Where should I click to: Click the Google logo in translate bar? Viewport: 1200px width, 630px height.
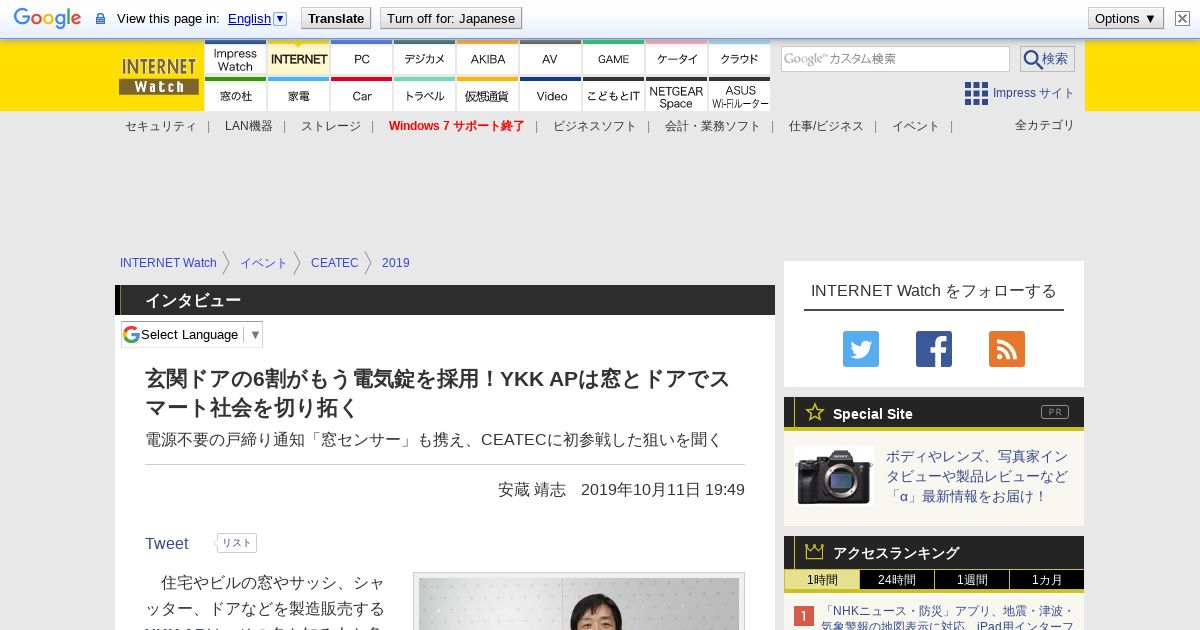pos(47,18)
